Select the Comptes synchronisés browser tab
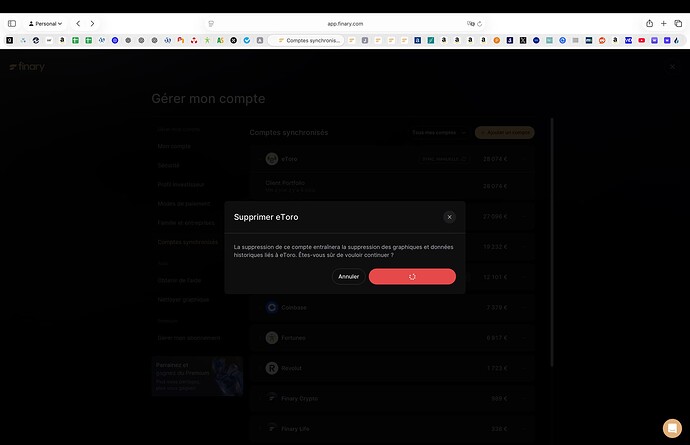 pyautogui.click(x=307, y=40)
